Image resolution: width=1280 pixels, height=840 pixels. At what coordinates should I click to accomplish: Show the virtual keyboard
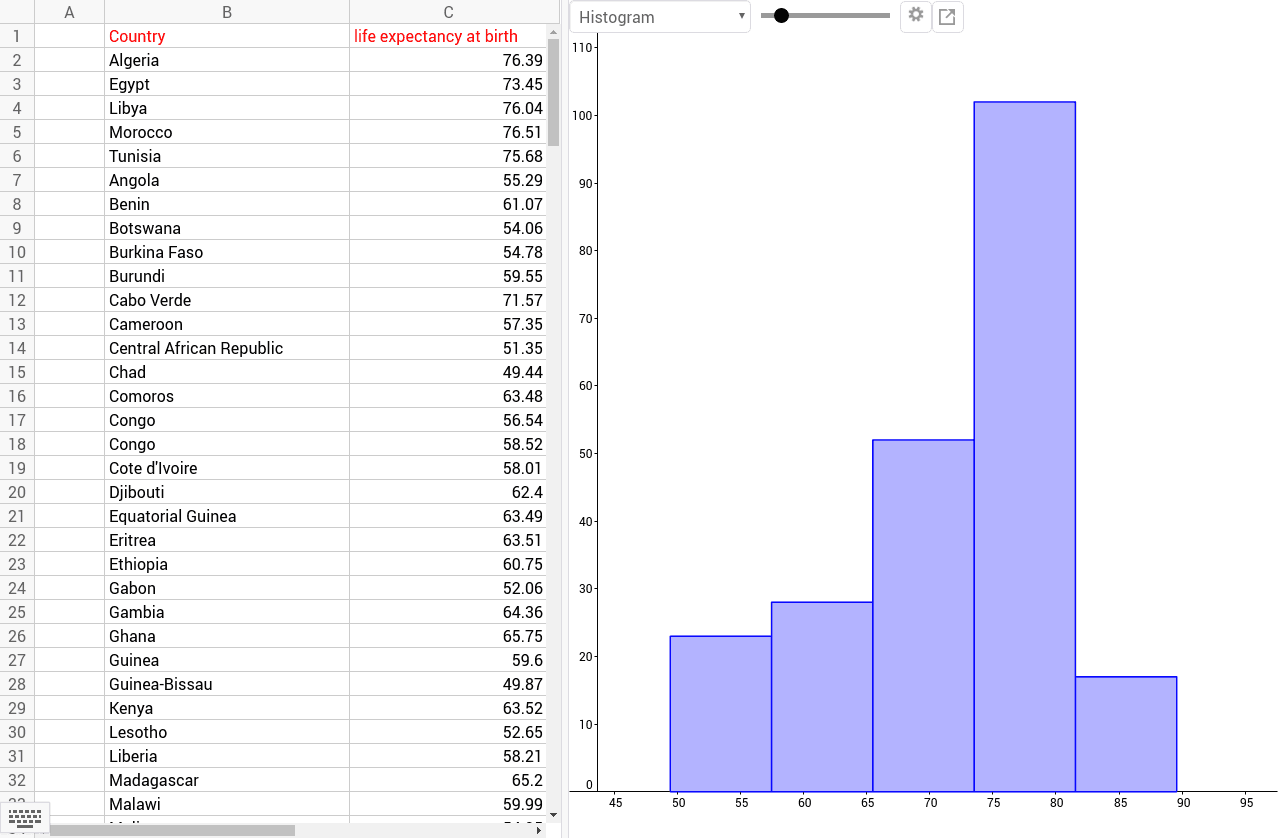coord(25,820)
